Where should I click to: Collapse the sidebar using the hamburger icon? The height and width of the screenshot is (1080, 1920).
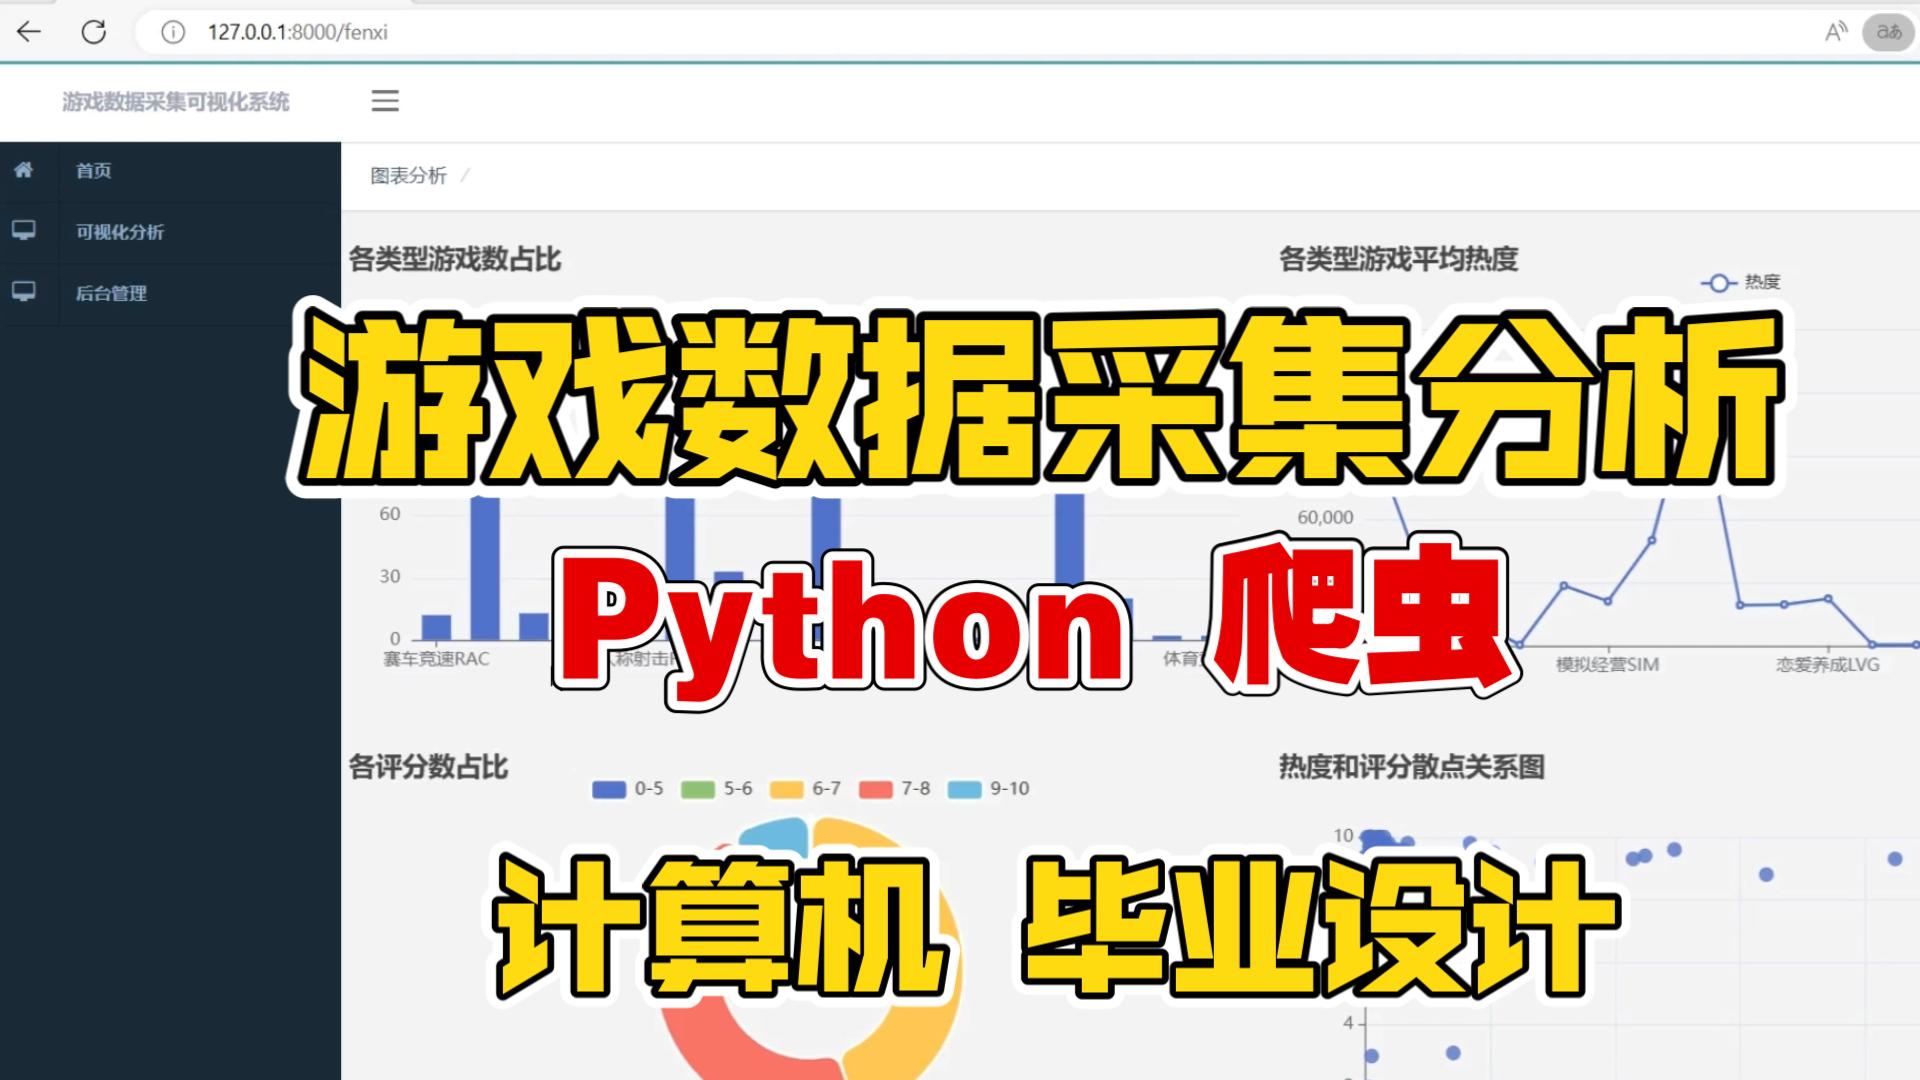[385, 101]
